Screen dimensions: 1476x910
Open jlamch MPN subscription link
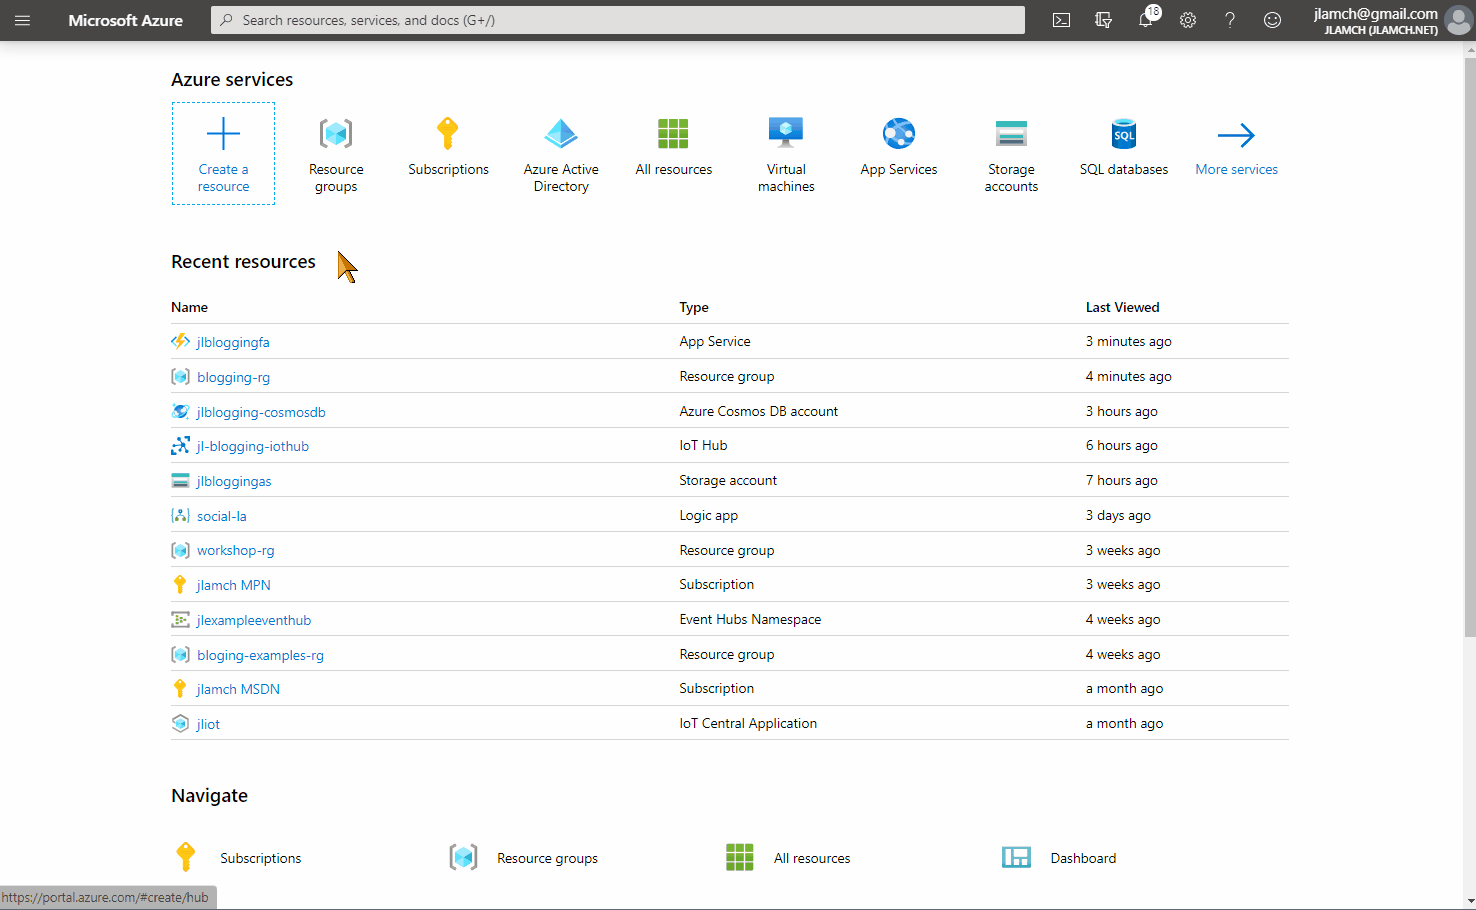coord(233,585)
